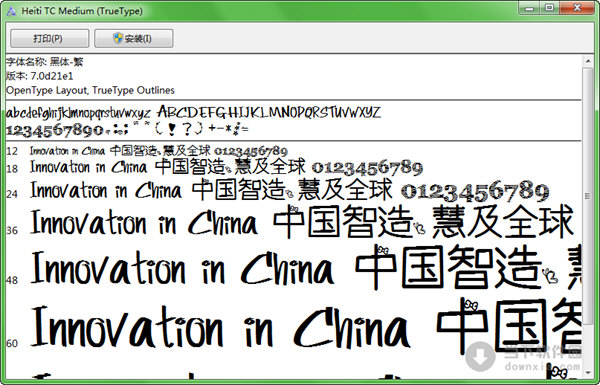Minimize the font viewer window
The height and width of the screenshot is (385, 600).
pyautogui.click(x=529, y=8)
